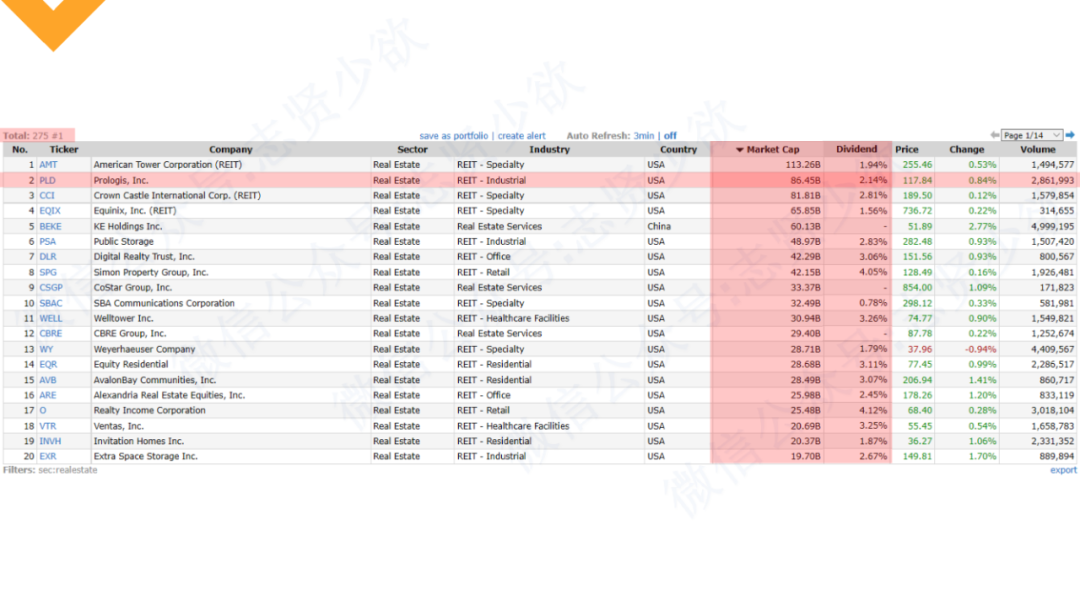
Task: Open the AMT ticker link
Action: pos(48,165)
